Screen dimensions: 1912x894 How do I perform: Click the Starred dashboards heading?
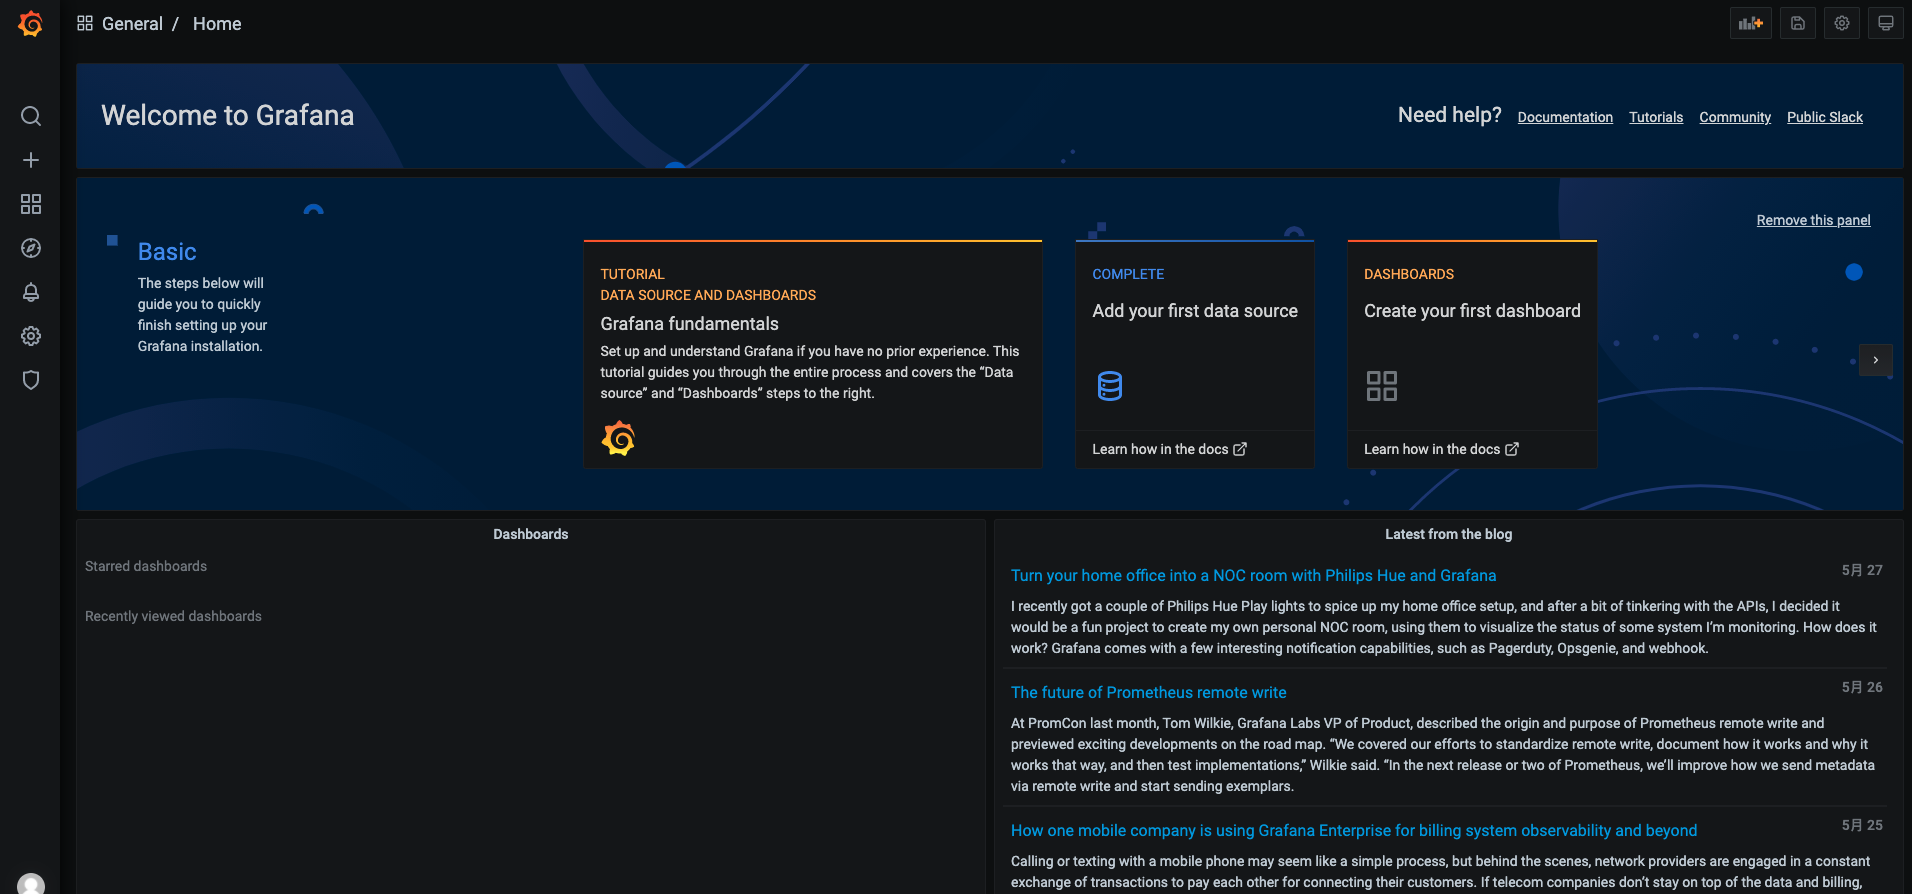[146, 566]
